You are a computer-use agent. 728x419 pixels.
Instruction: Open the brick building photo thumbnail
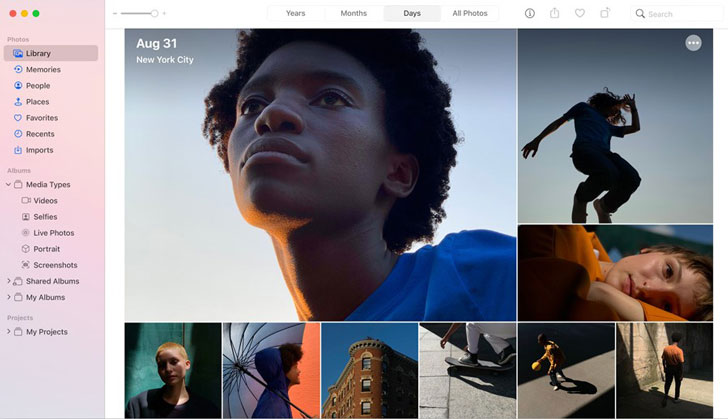coord(370,371)
